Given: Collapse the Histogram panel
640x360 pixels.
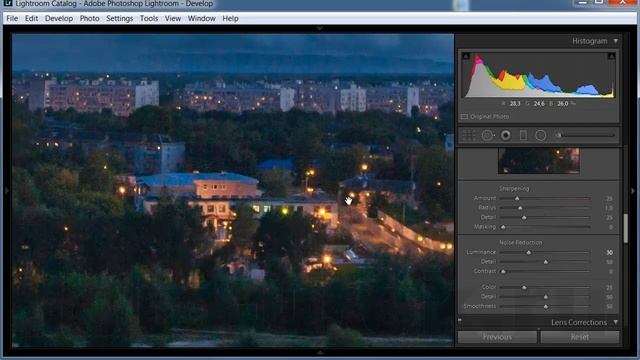Looking at the screenshot, I should [616, 41].
